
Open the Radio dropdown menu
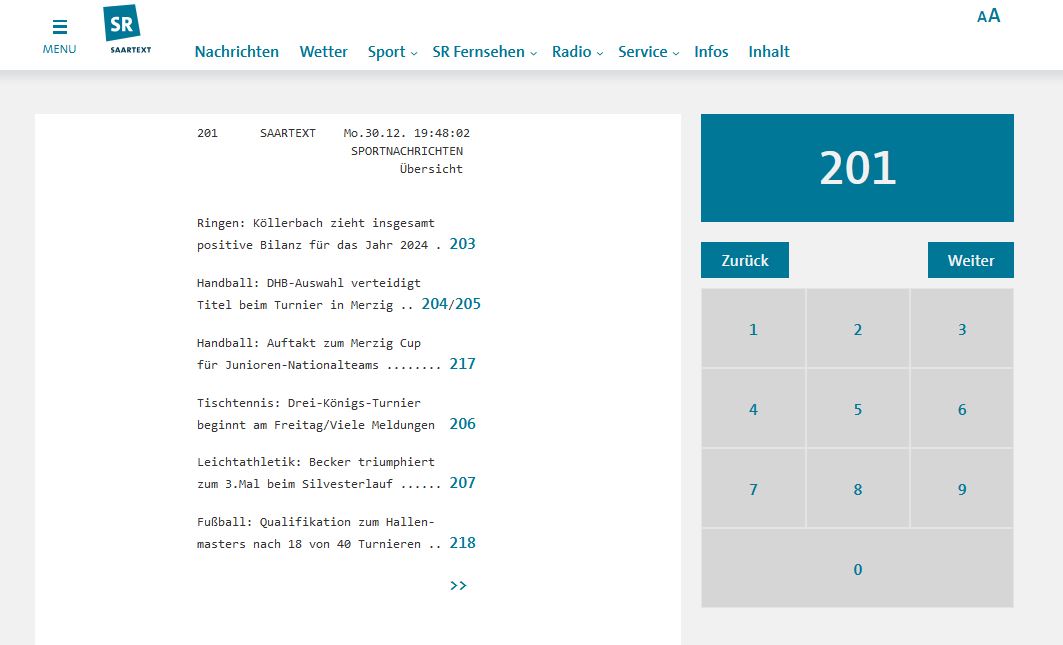577,52
